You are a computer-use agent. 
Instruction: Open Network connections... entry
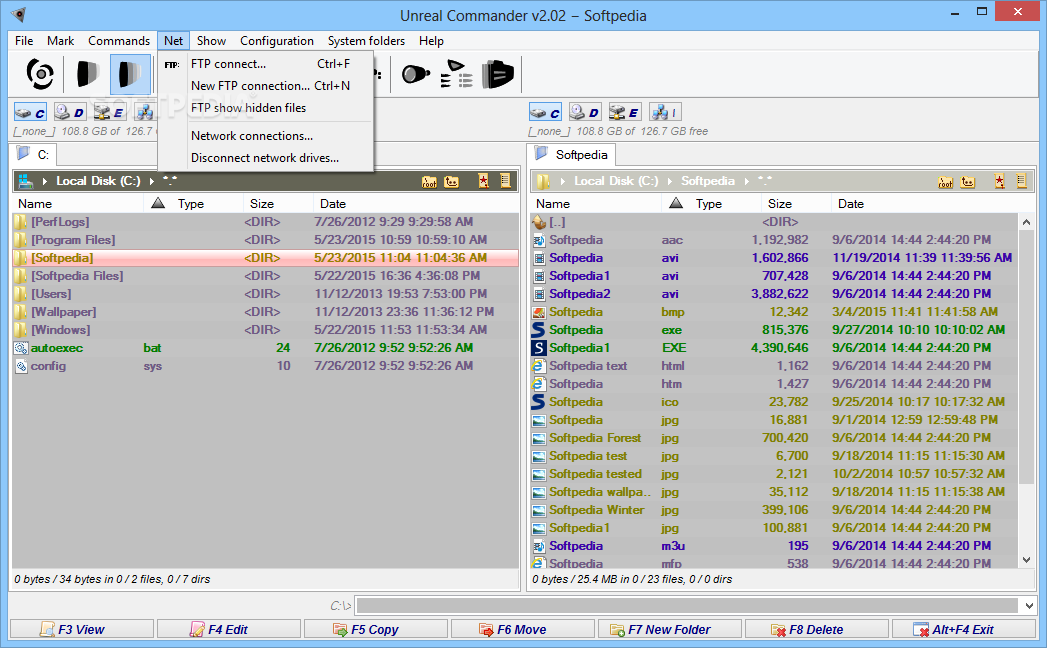click(266, 136)
